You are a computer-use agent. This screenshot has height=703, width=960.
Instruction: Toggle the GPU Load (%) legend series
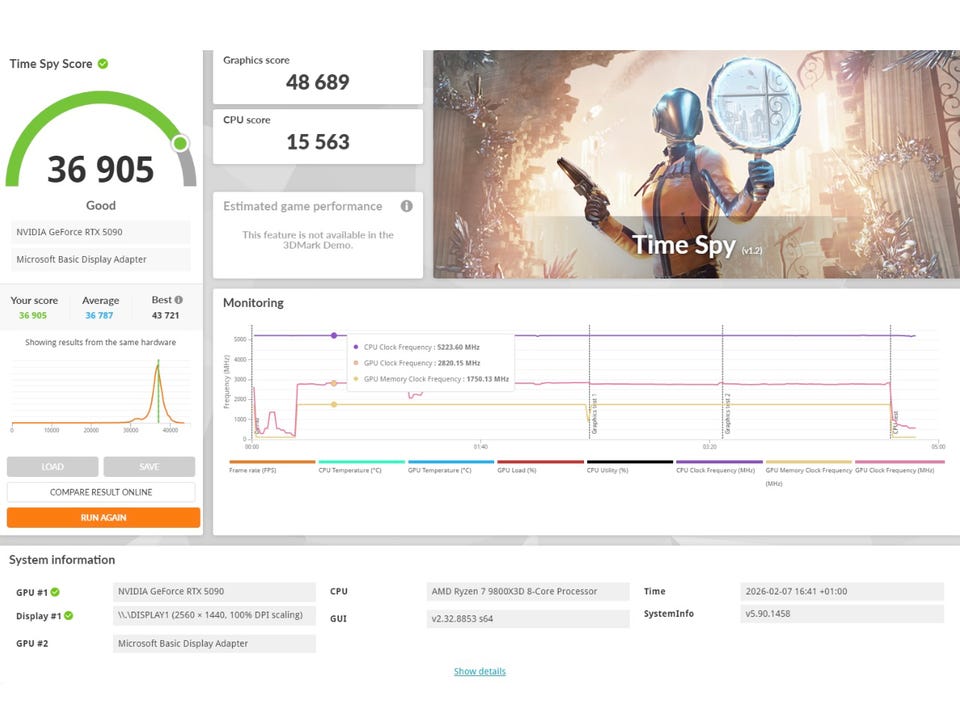(540, 467)
